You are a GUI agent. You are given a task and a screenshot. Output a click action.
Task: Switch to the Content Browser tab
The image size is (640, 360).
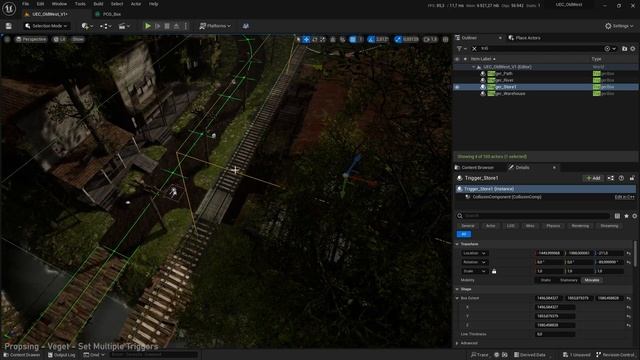(474, 167)
